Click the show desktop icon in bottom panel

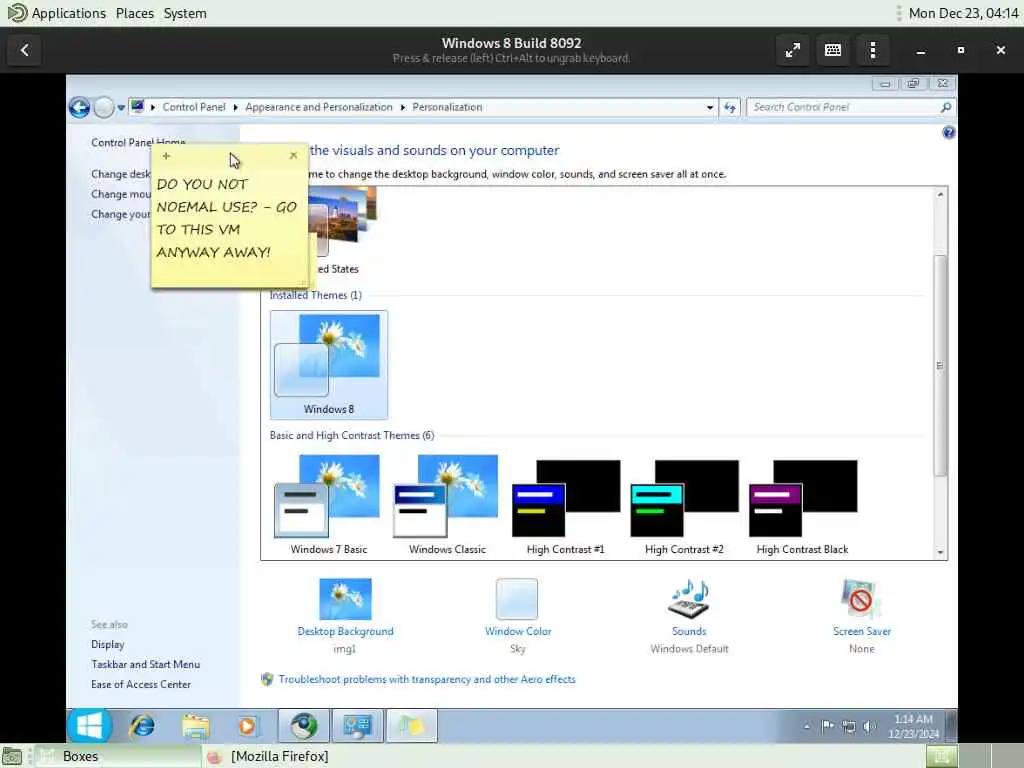click(12, 756)
